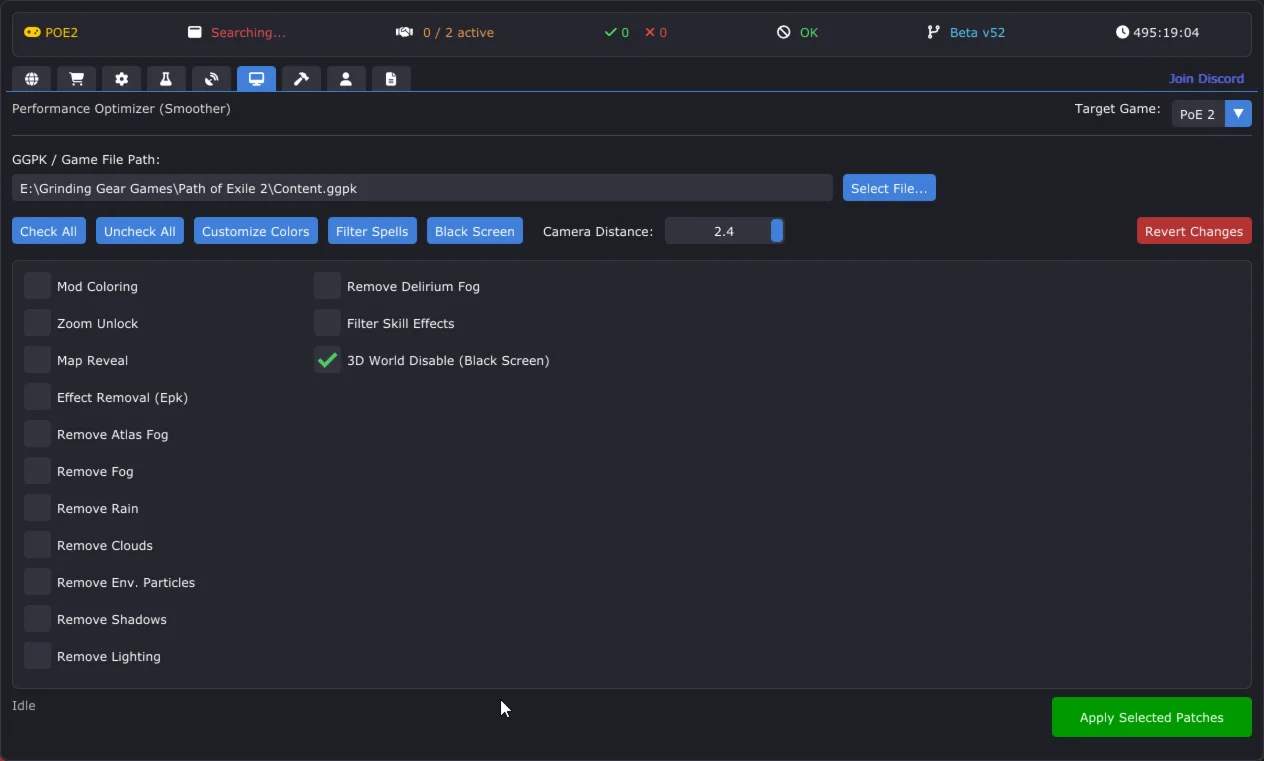Open the globe icon tab

click(x=32, y=79)
